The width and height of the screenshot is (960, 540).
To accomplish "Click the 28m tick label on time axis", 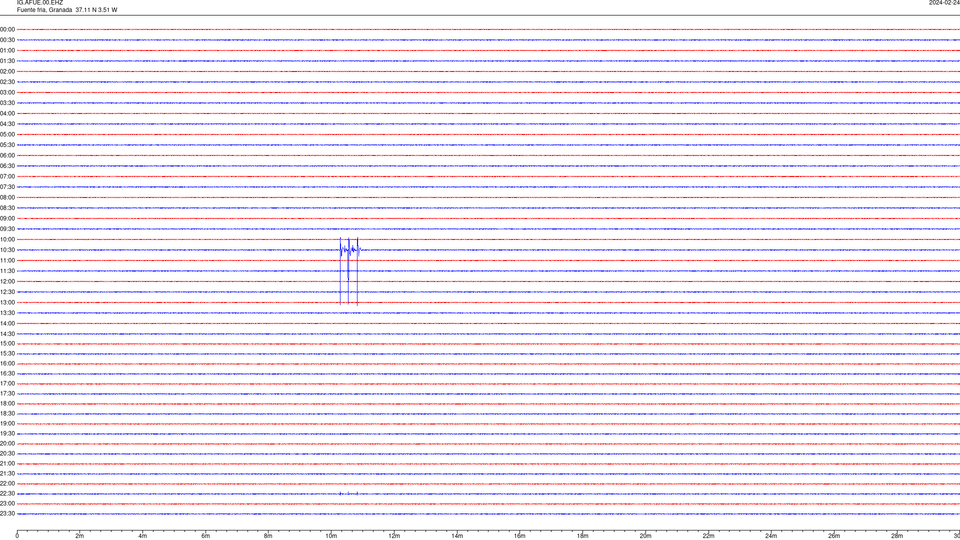I will tap(897, 536).
